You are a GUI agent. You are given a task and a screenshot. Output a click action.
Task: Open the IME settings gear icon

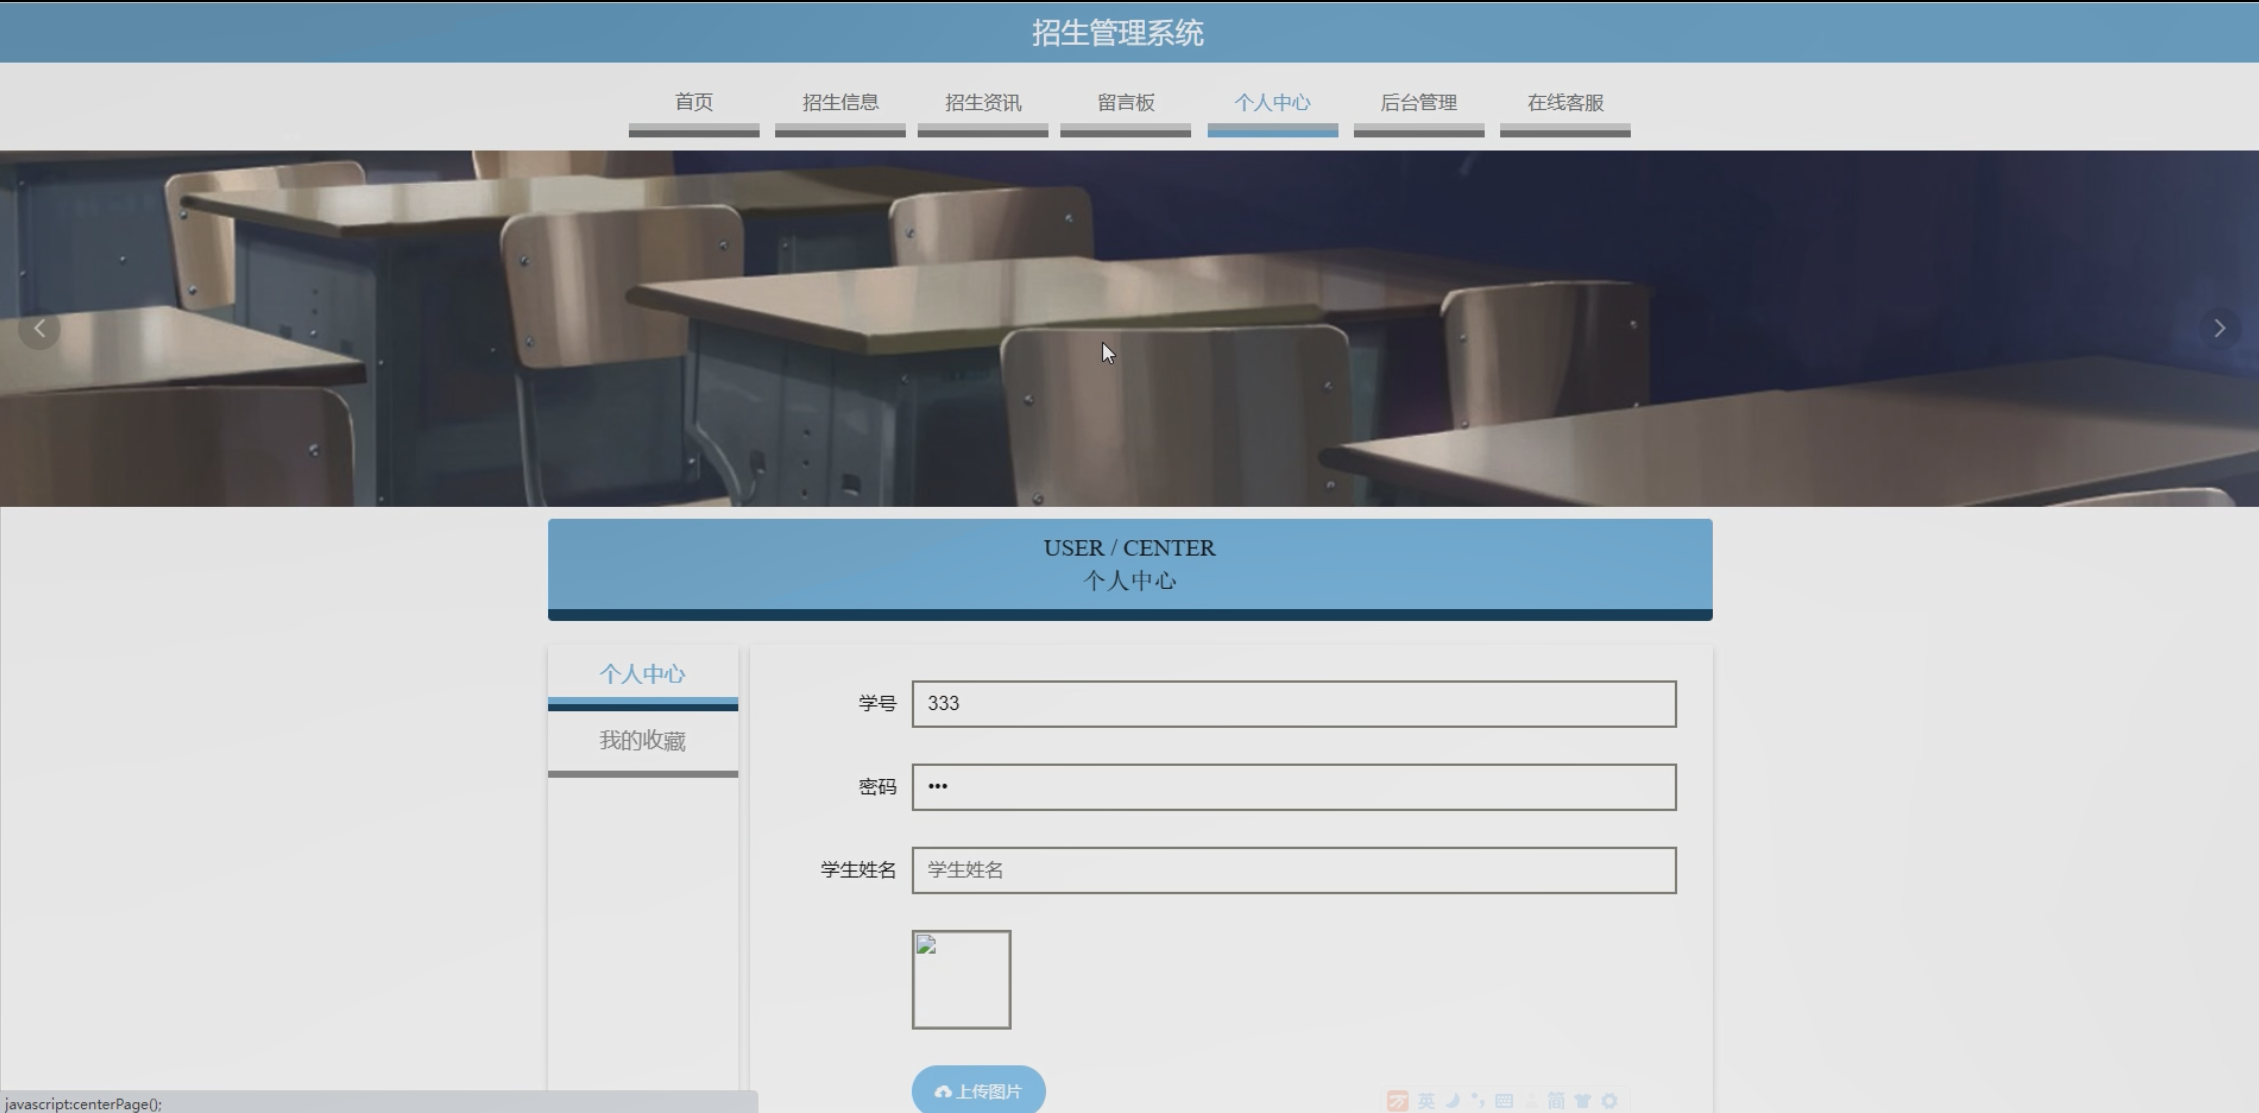pyautogui.click(x=1609, y=1101)
